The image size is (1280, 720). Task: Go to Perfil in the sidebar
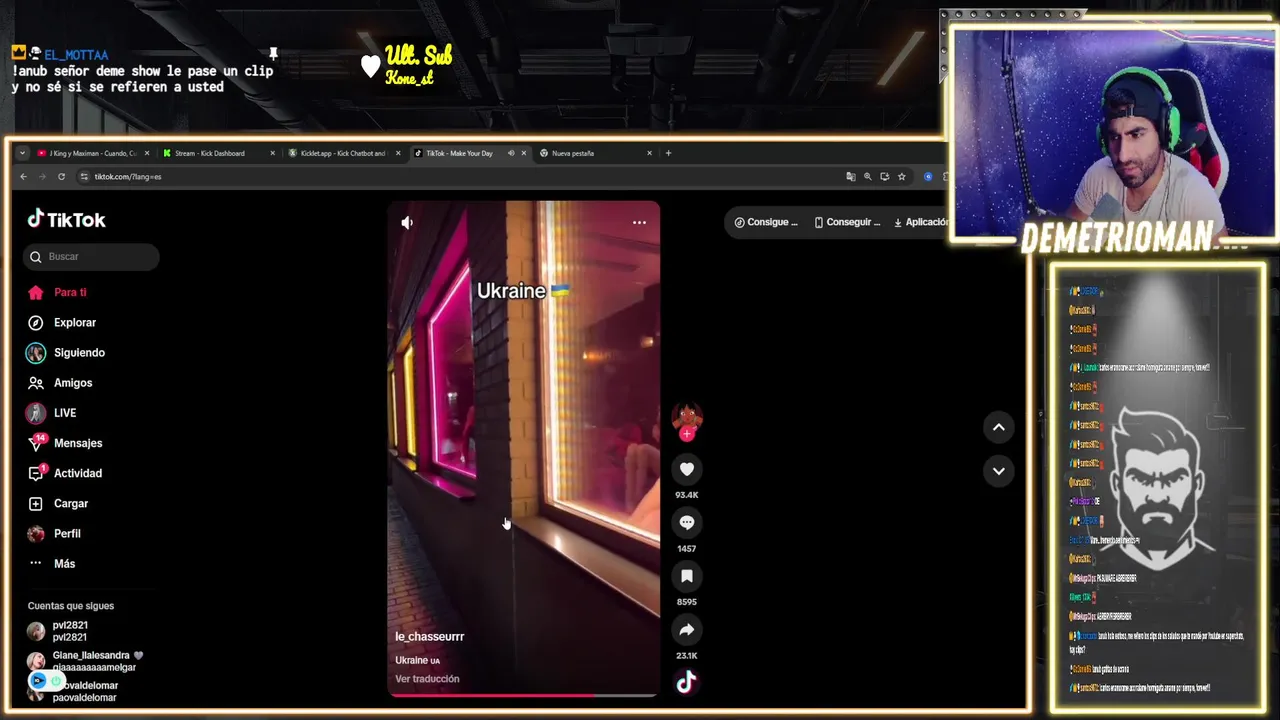click(x=53, y=533)
